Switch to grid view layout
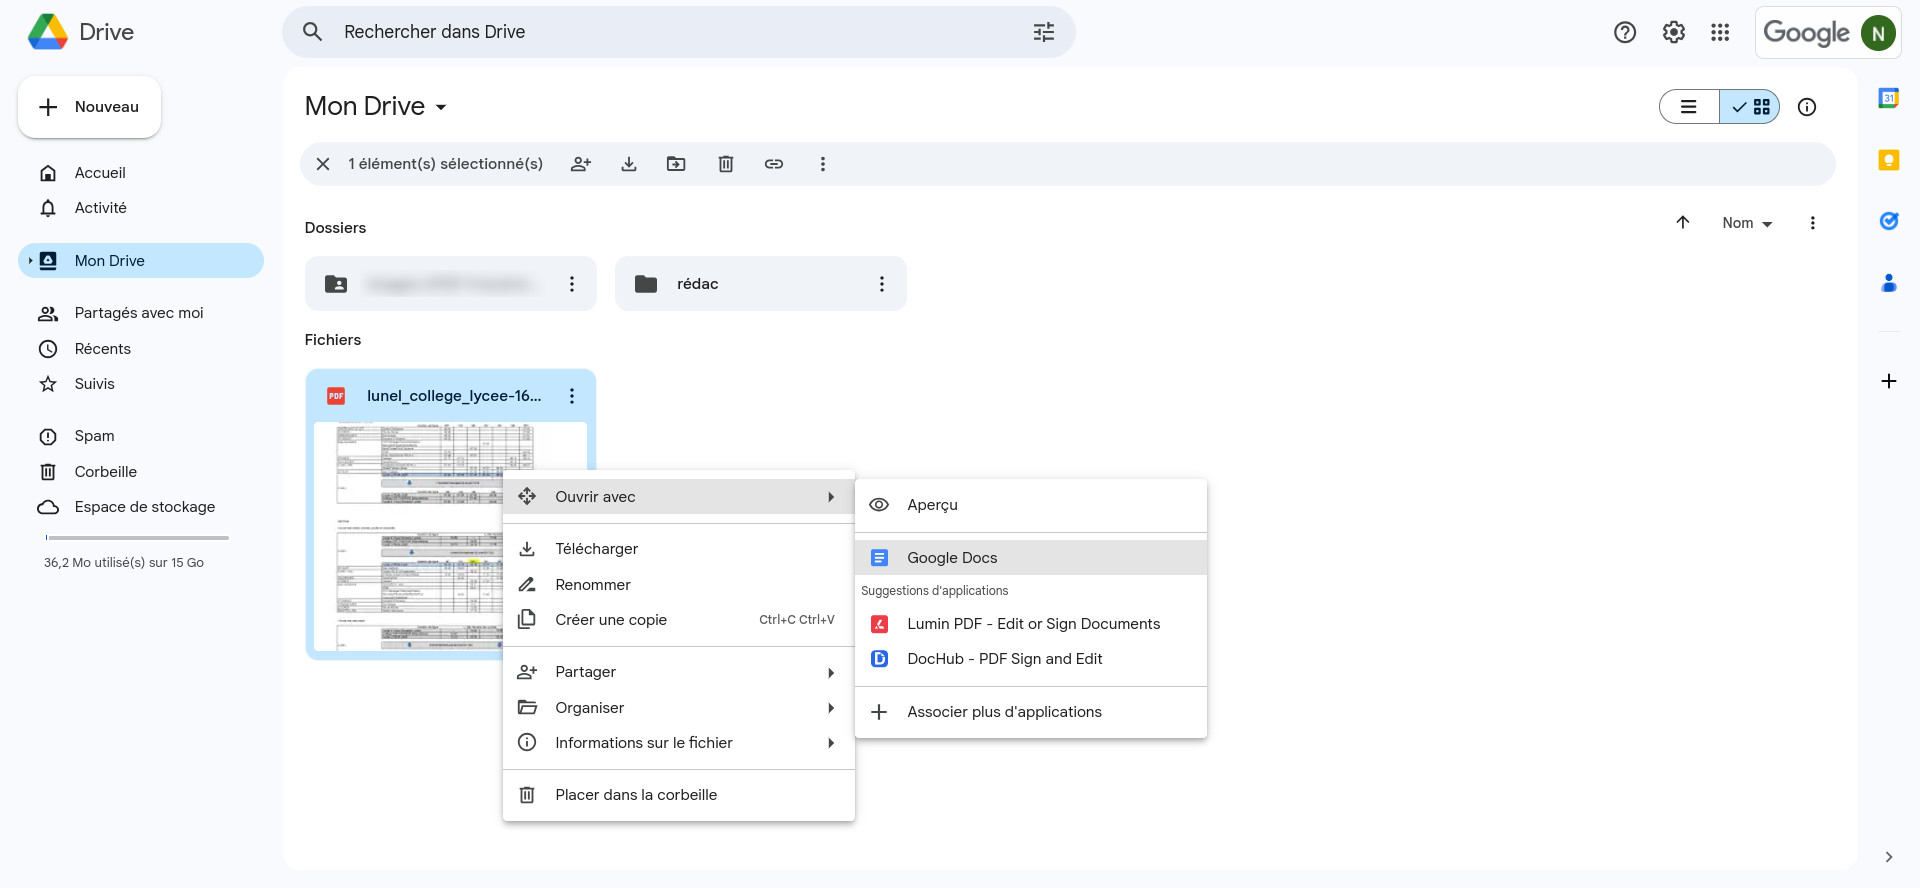 1750,107
